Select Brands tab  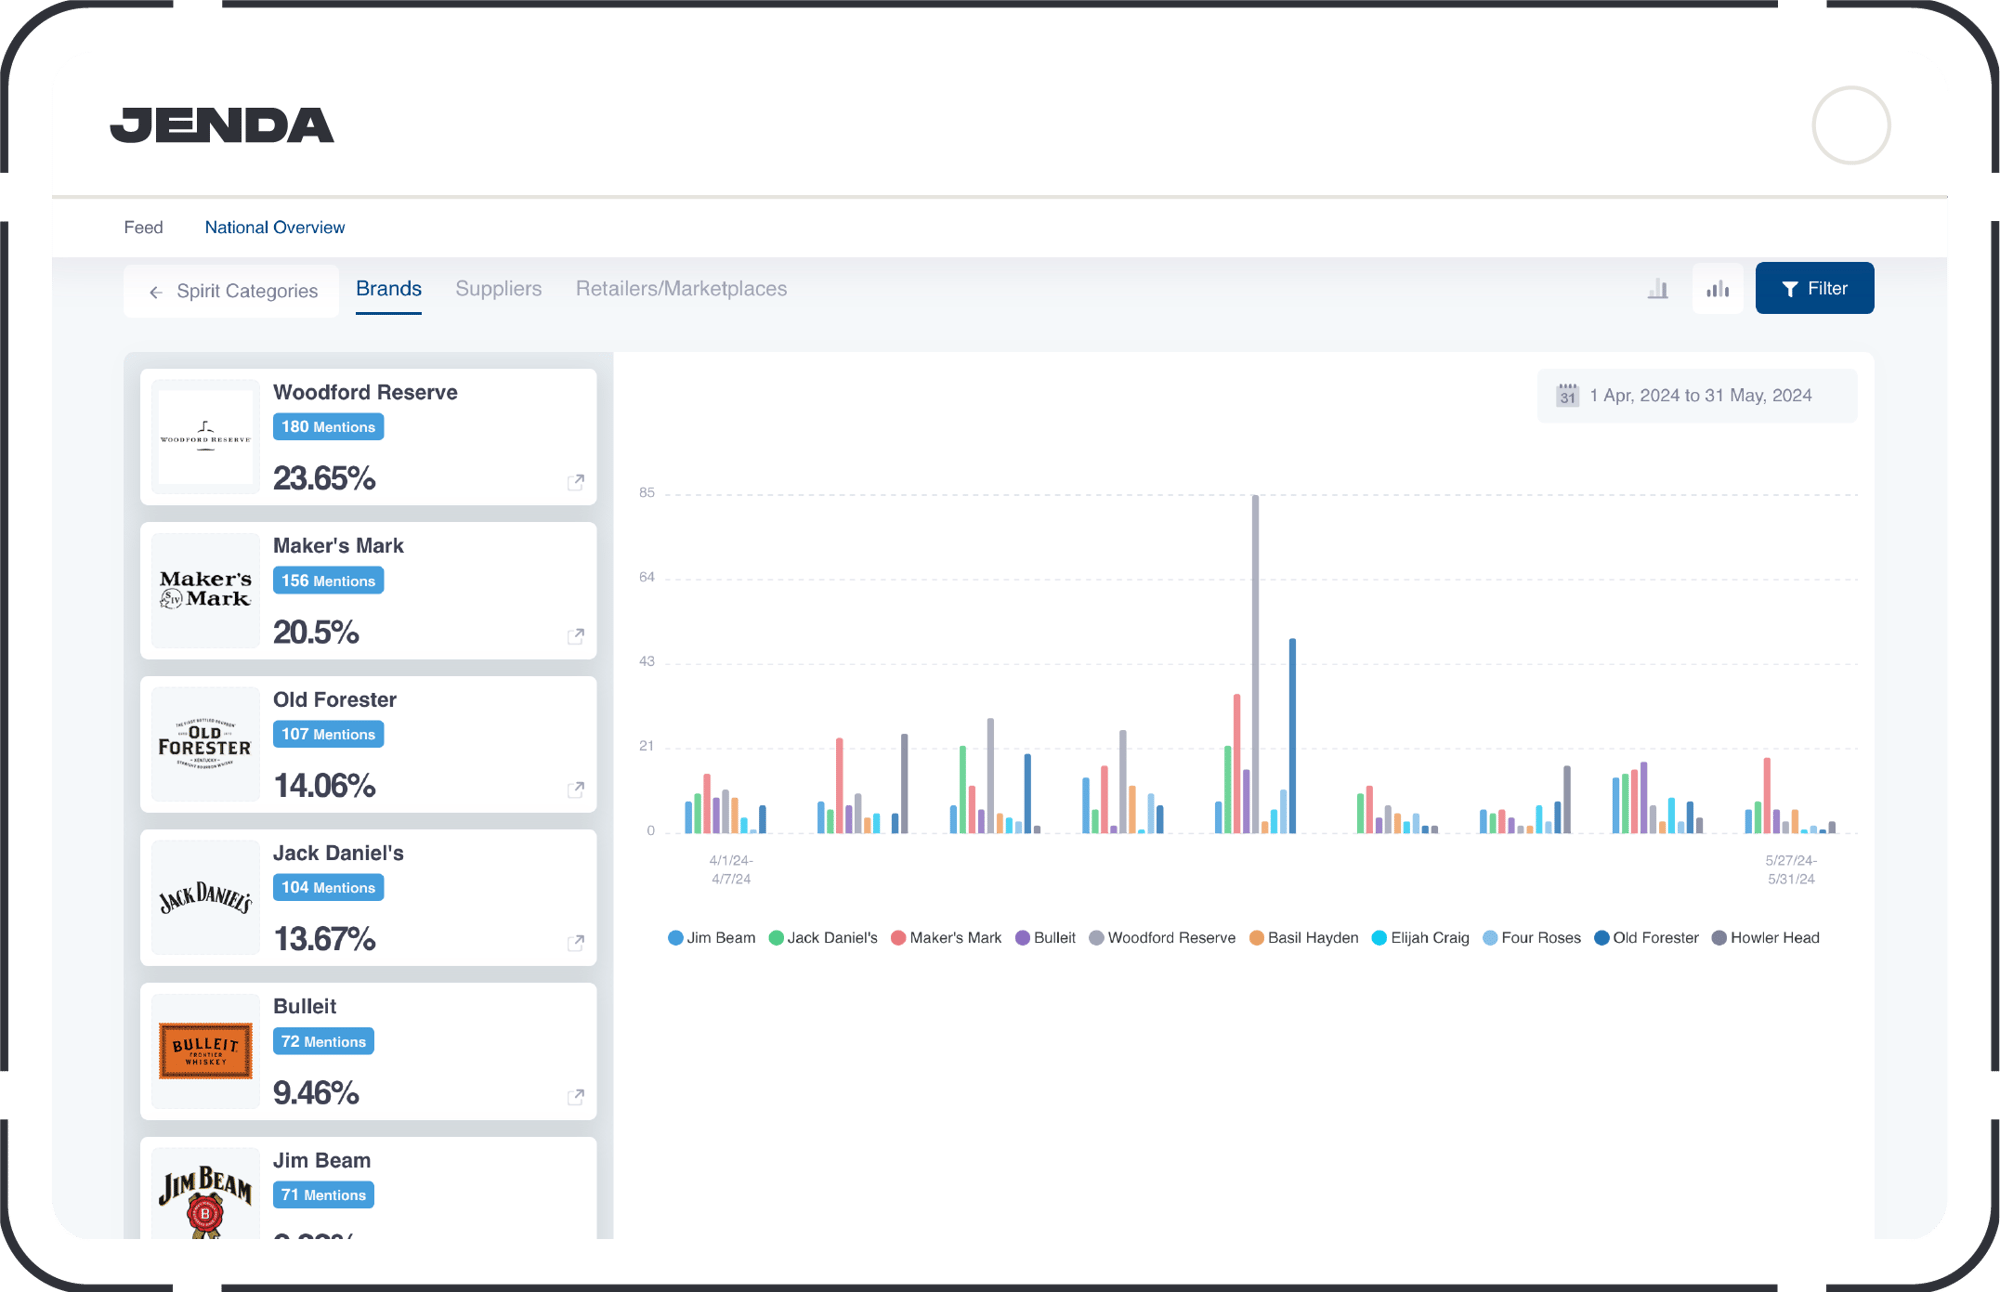coord(388,289)
